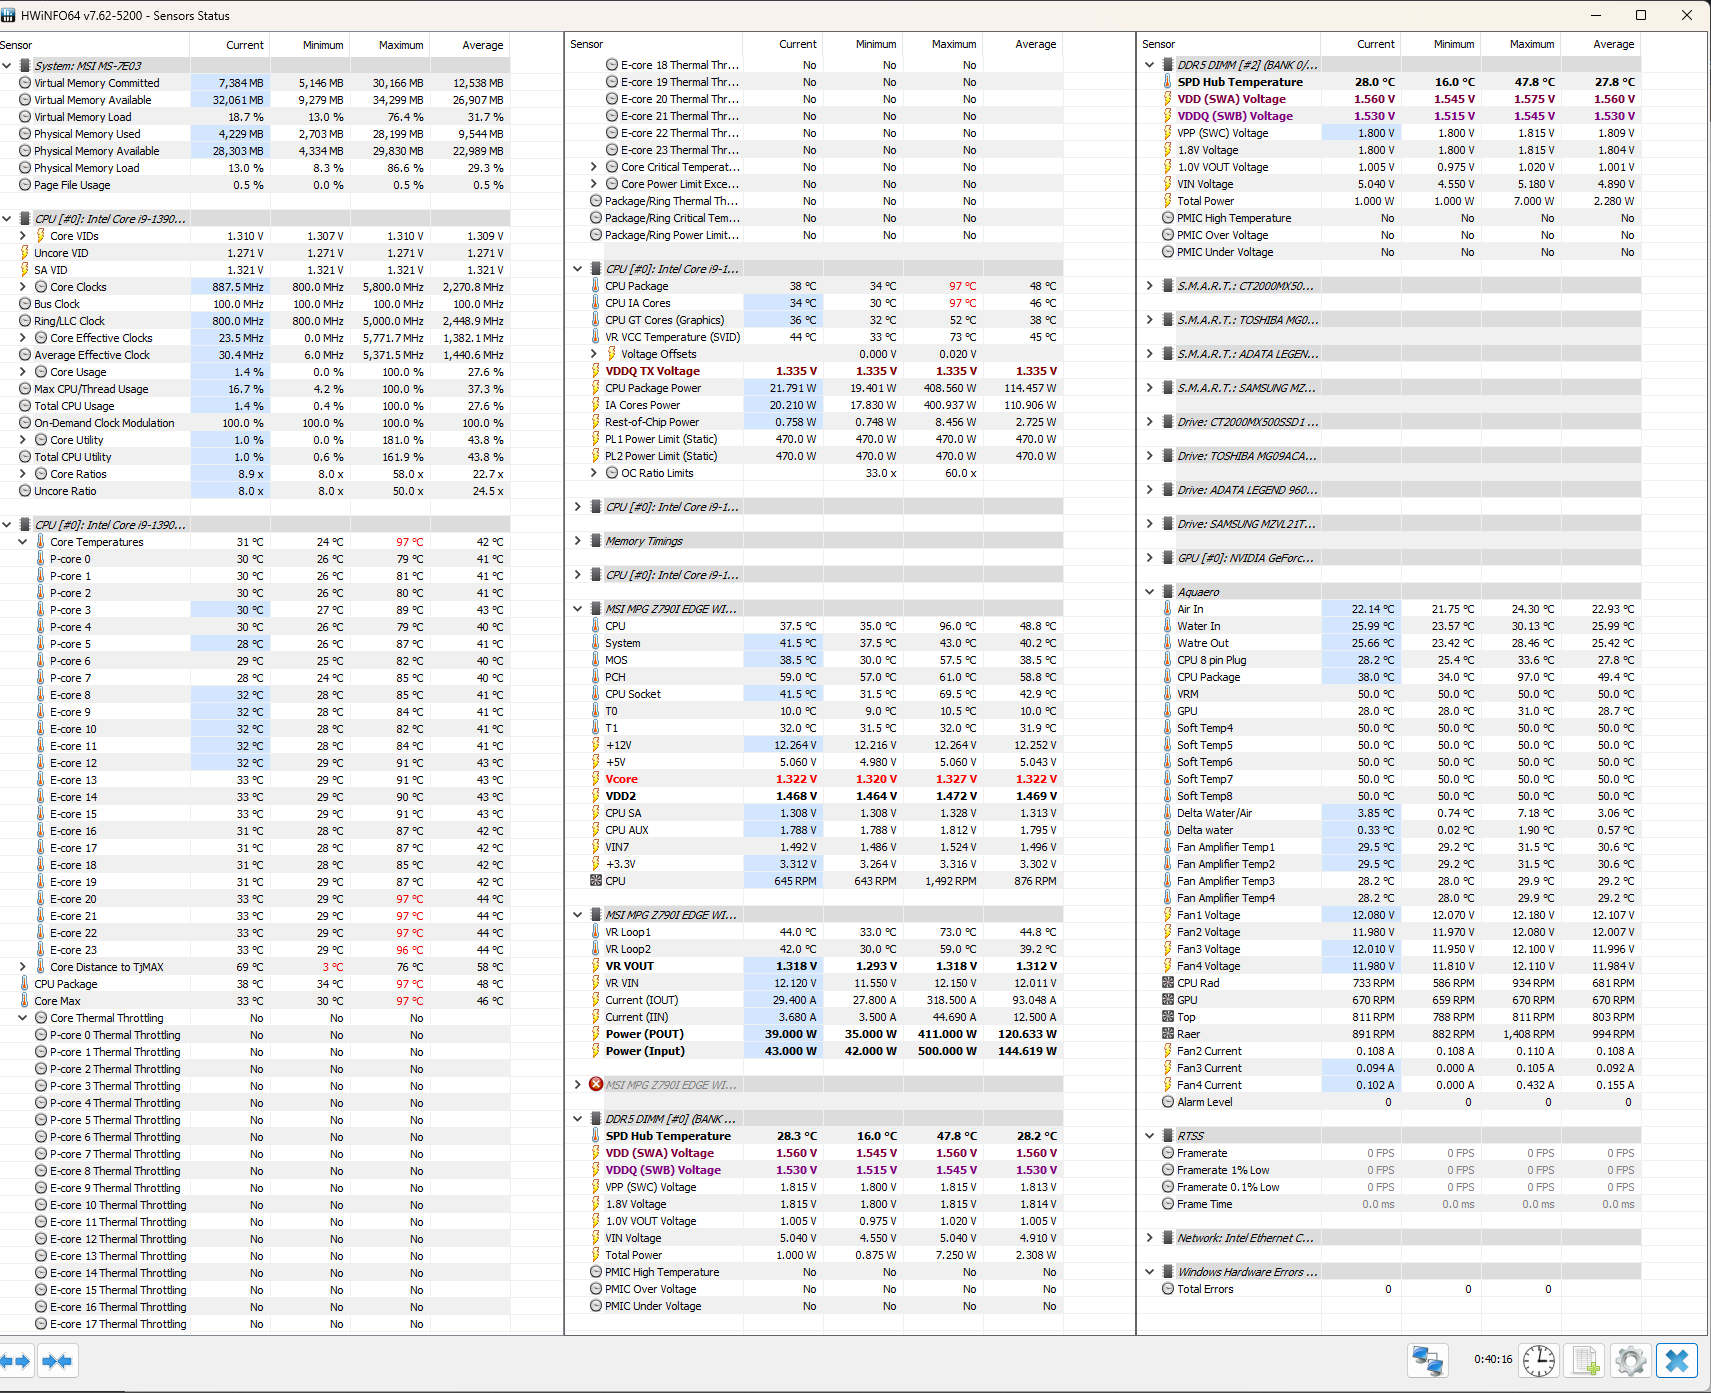This screenshot has width=1711, height=1393.
Task: Click the bolt icon beside Power (POUT)
Action: click(596, 1034)
